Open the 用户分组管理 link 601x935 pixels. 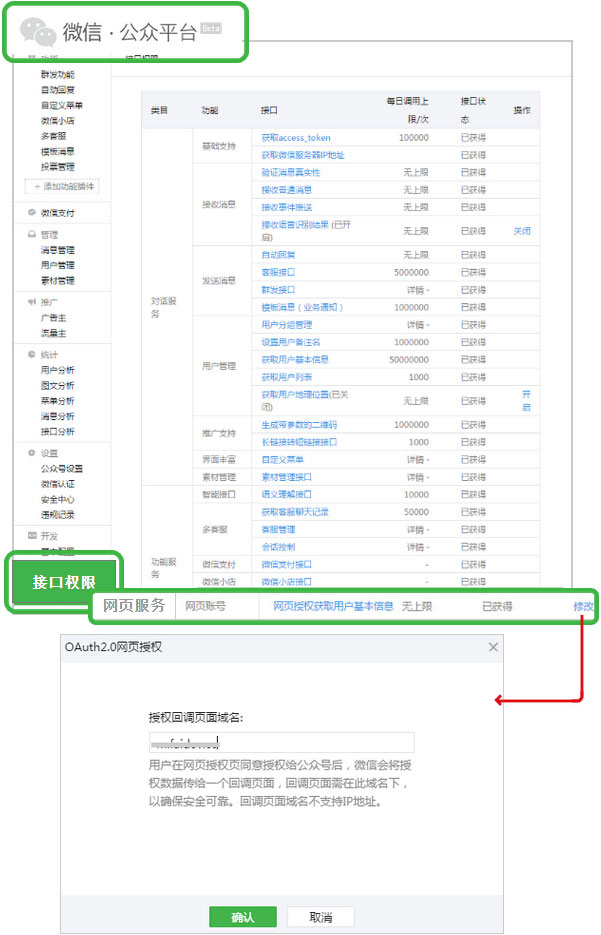point(286,325)
